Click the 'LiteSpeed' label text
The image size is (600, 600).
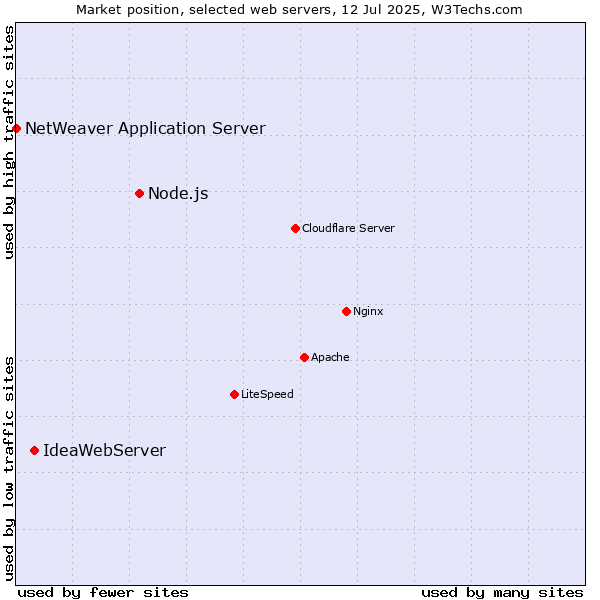267,394
